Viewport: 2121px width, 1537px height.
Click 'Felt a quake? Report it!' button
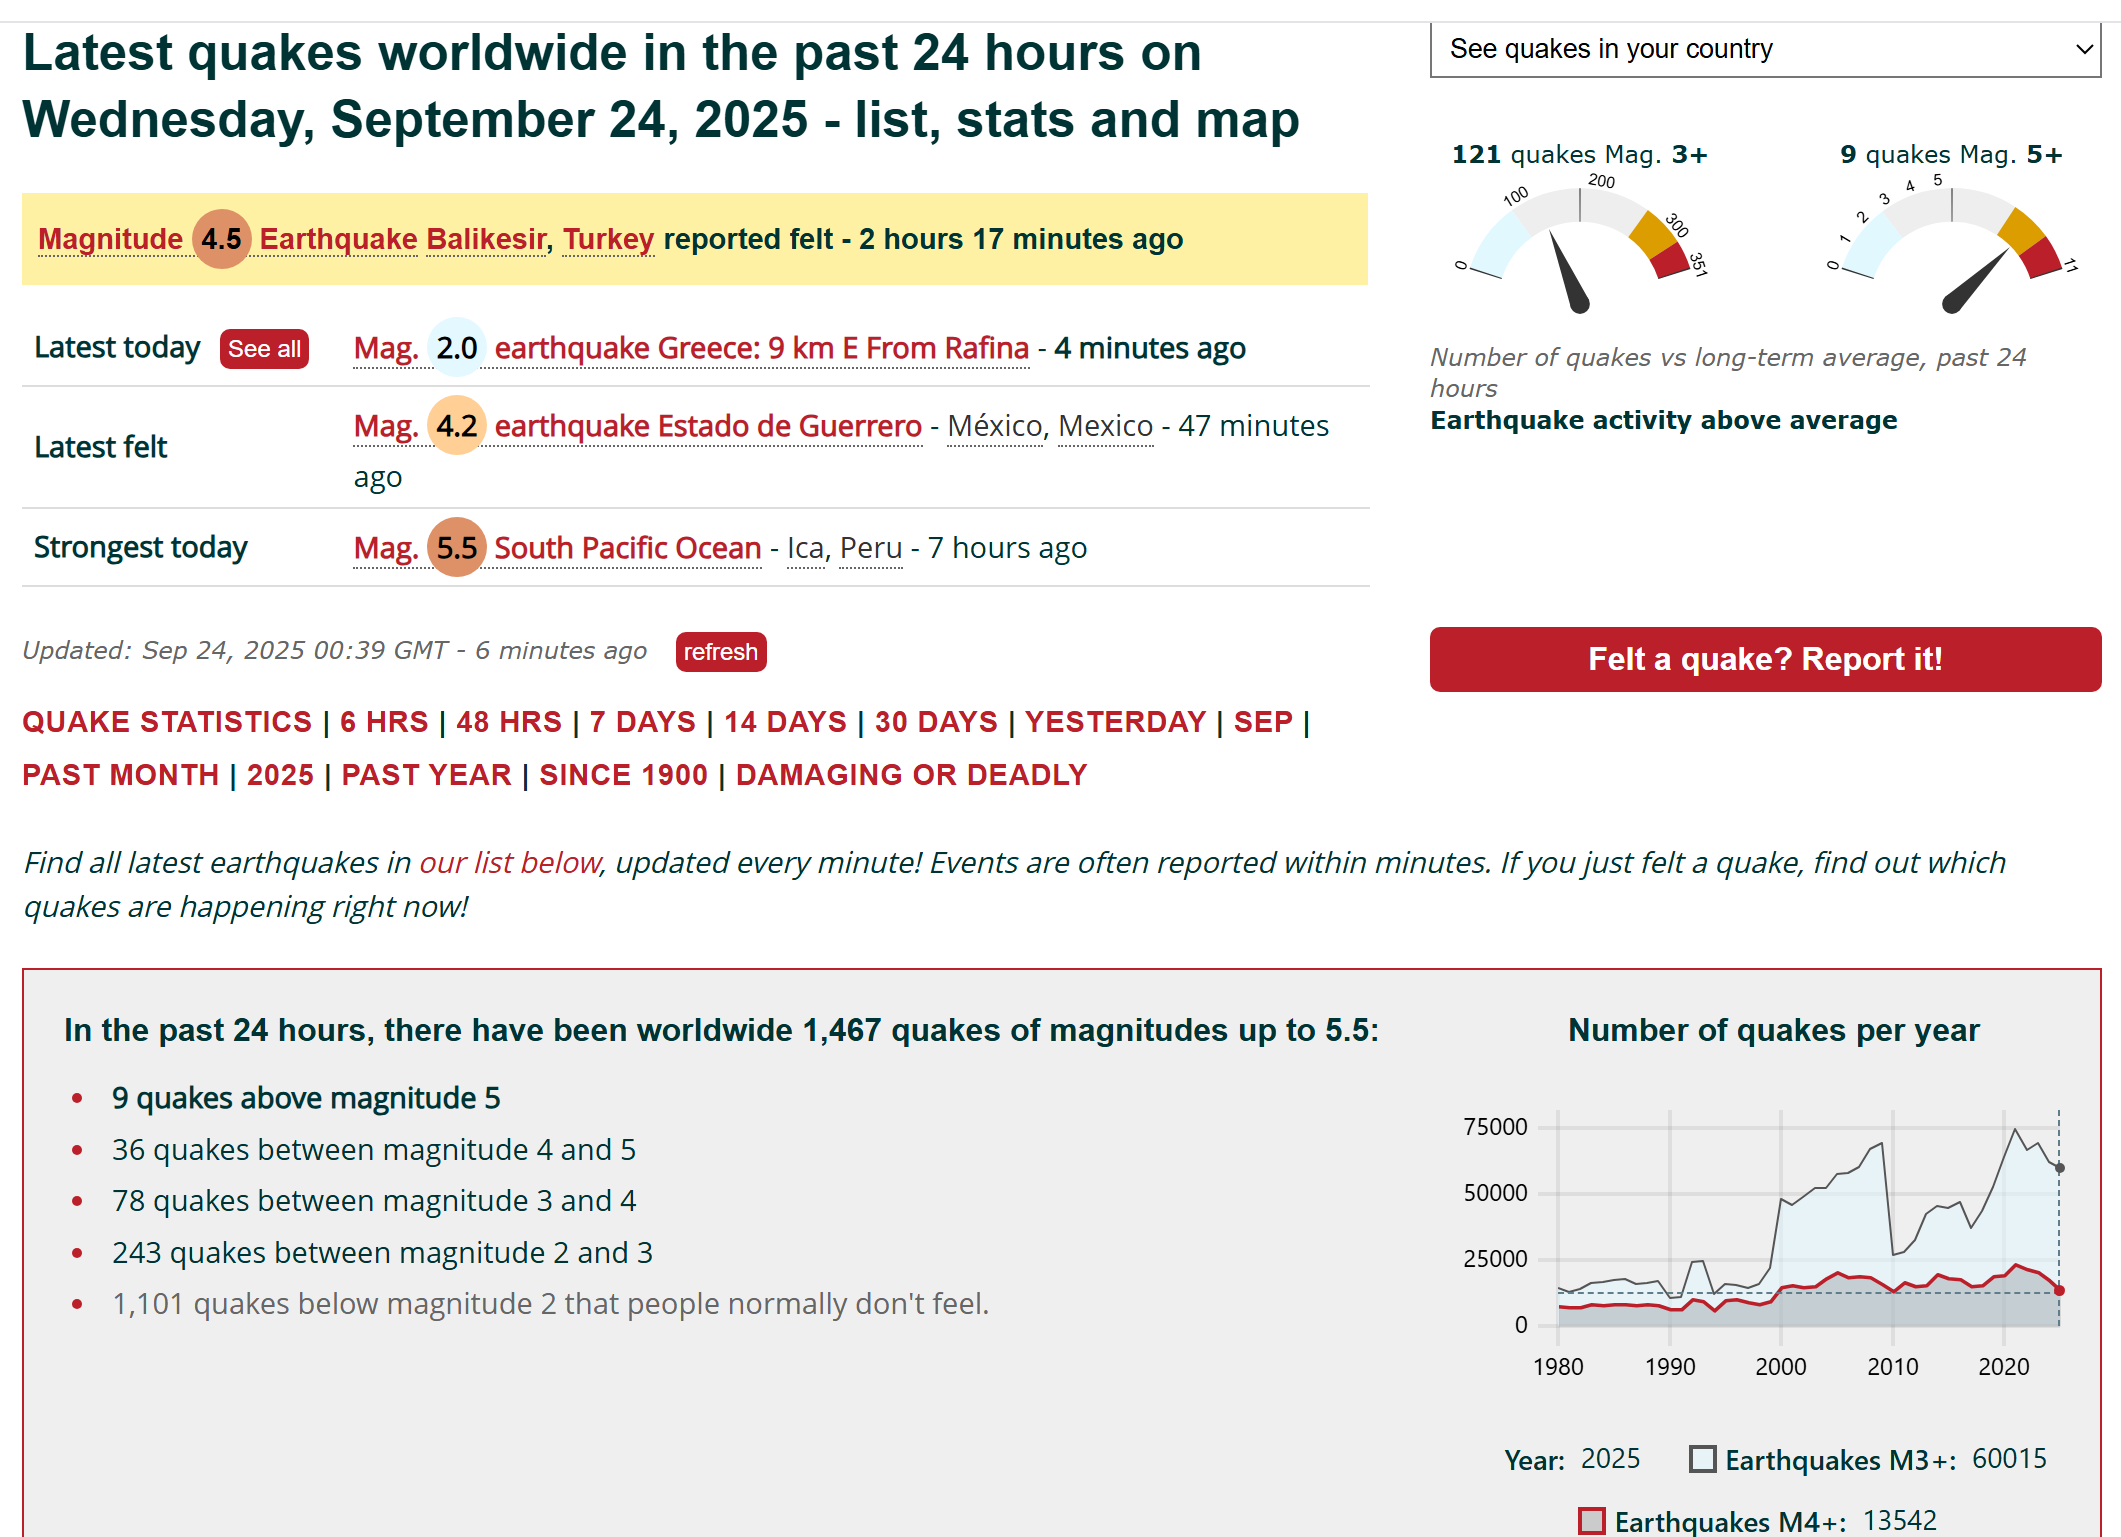[x=1764, y=659]
